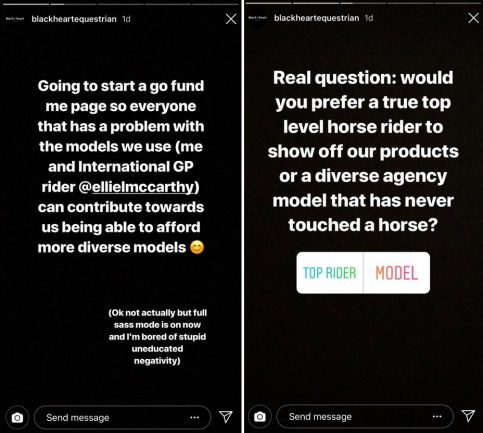Tap the go fund me story text
Screen dimensions: 483x433
121,167
